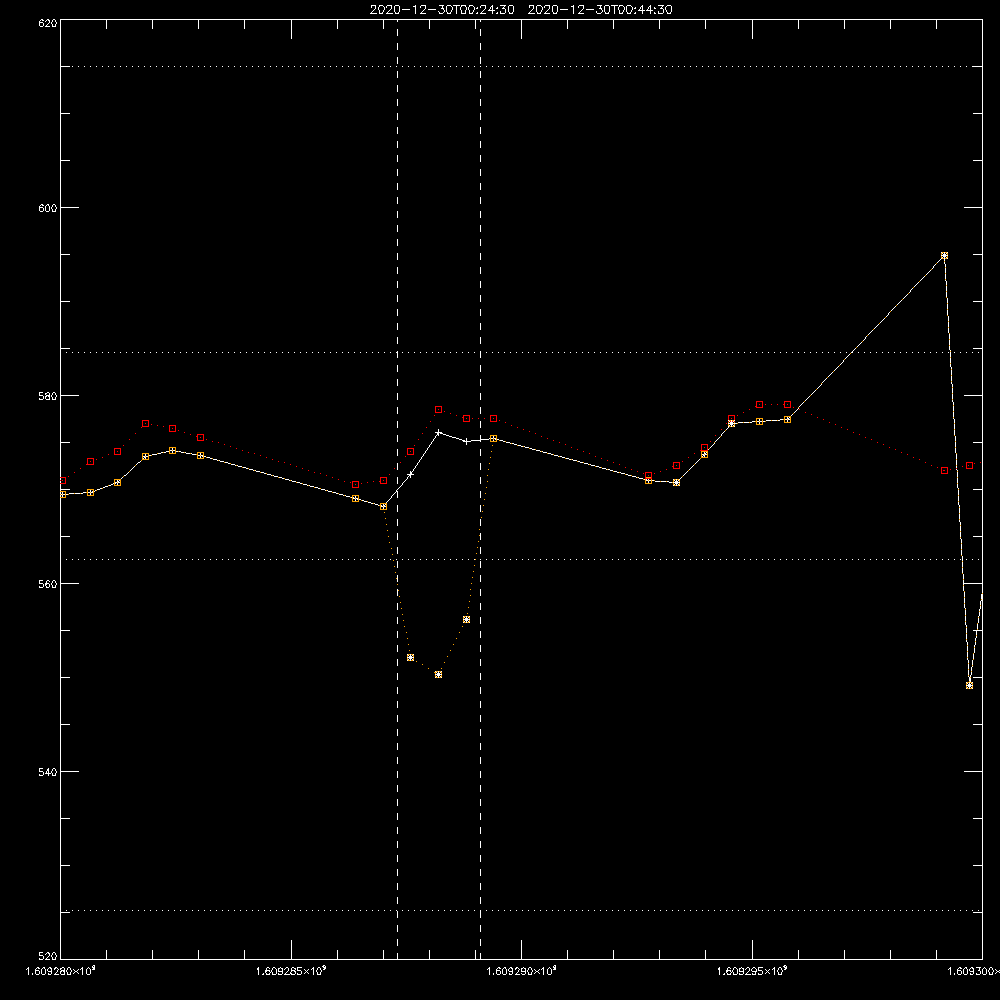
Task: Click the y-axis label 600
Action: (48, 208)
